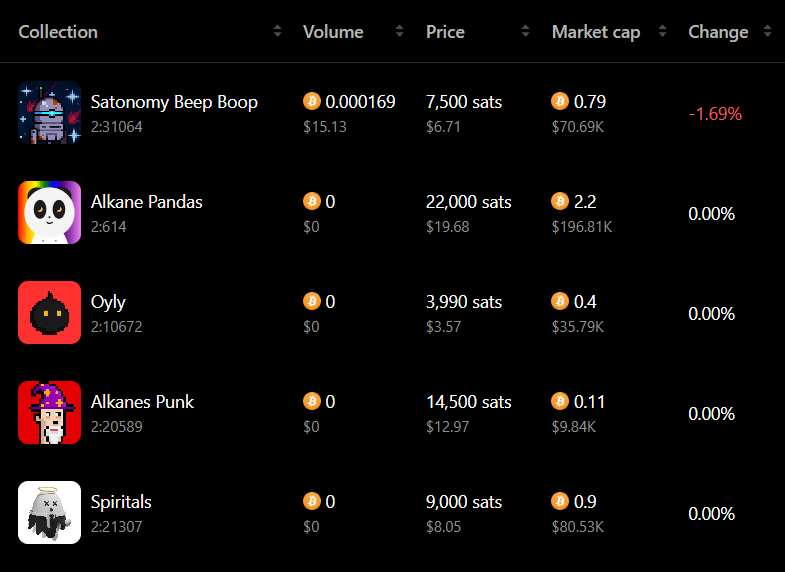
Task: Open the Oyly collection name link
Action: click(108, 302)
